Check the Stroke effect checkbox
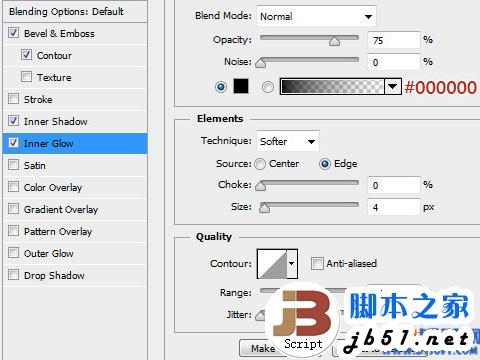 (x=13, y=99)
